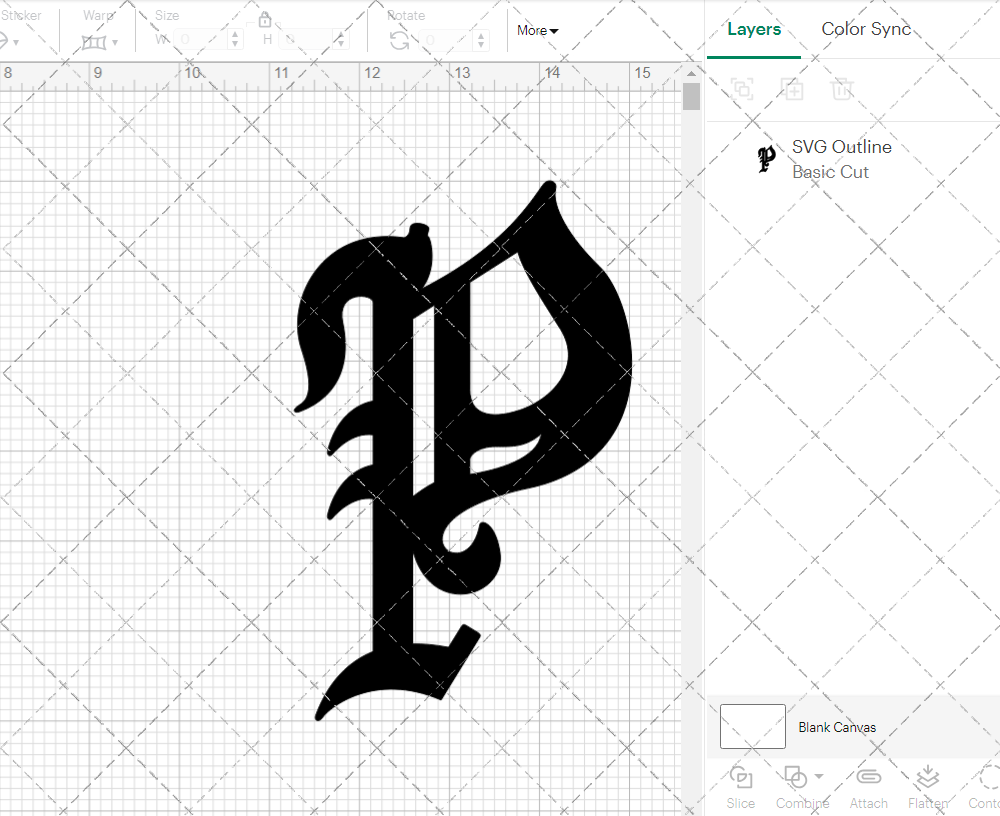Toggle the size lock aspect ratio
Viewport: 1000px width, 816px height.
coord(265,19)
